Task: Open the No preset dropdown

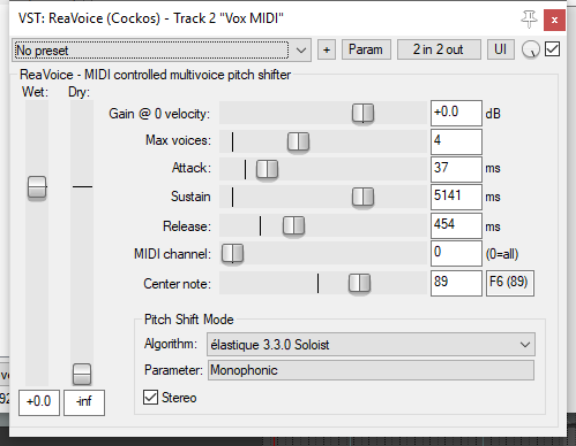Action: pyautogui.click(x=162, y=50)
